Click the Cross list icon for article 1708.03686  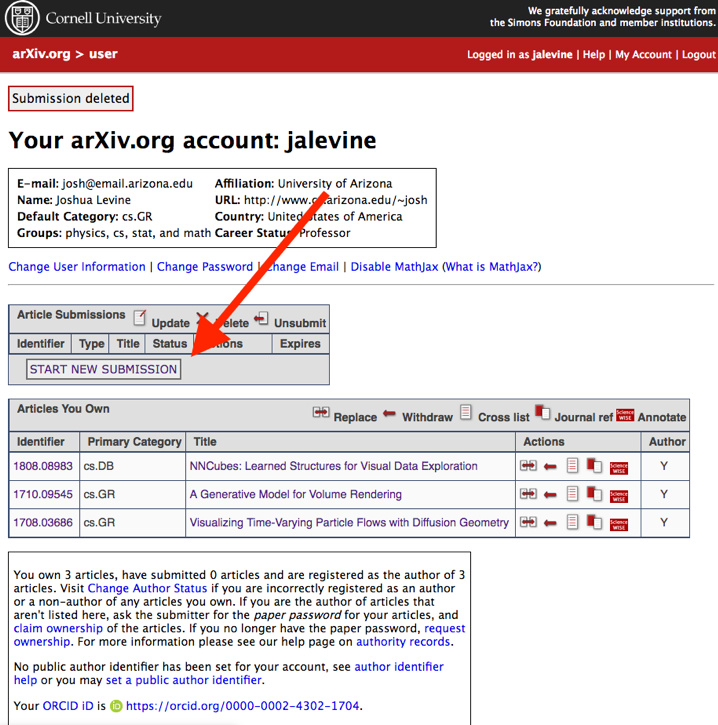[572, 522]
